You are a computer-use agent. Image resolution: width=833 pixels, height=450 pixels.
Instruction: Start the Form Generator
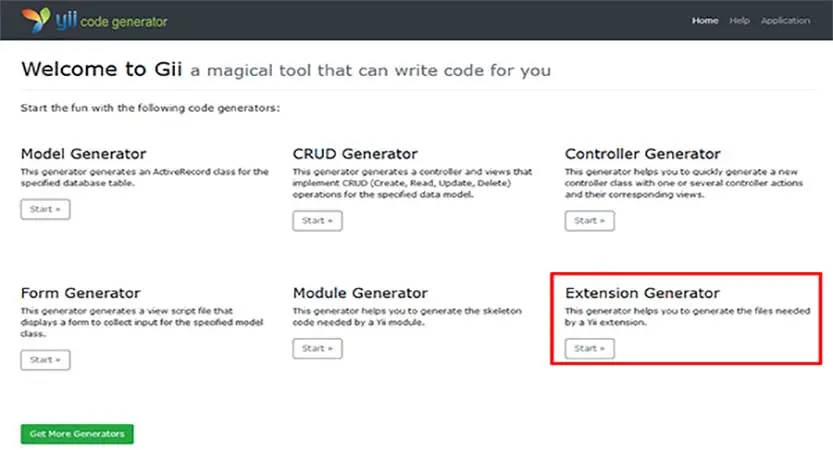click(x=45, y=359)
